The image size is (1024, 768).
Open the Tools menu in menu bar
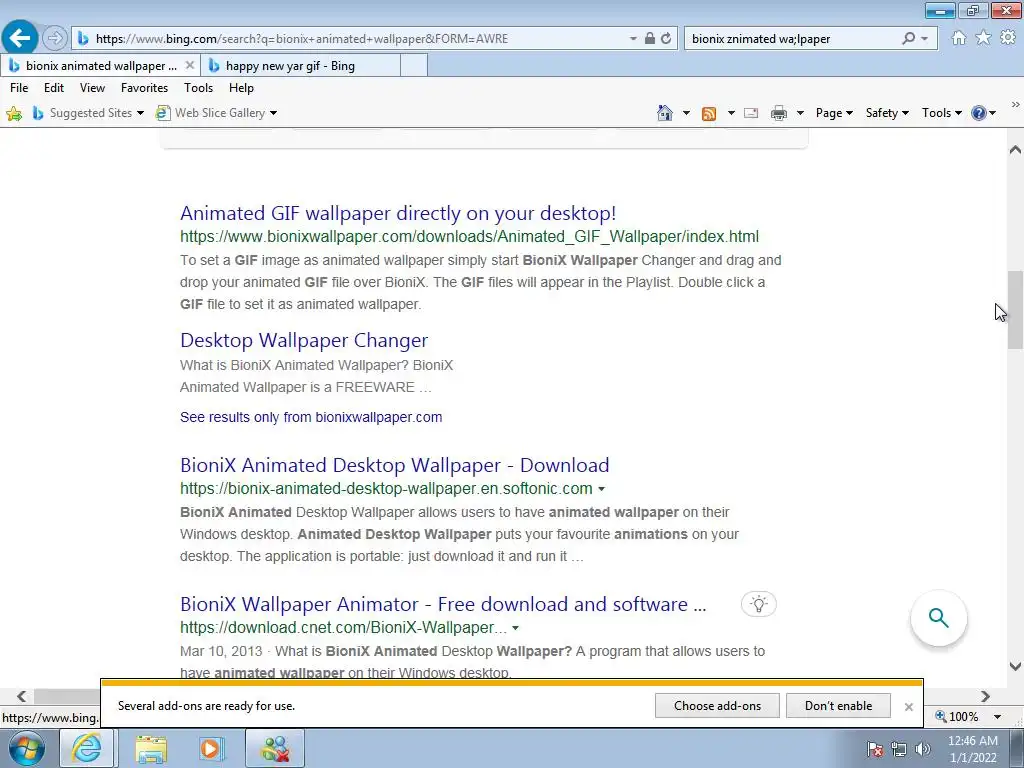click(x=199, y=88)
